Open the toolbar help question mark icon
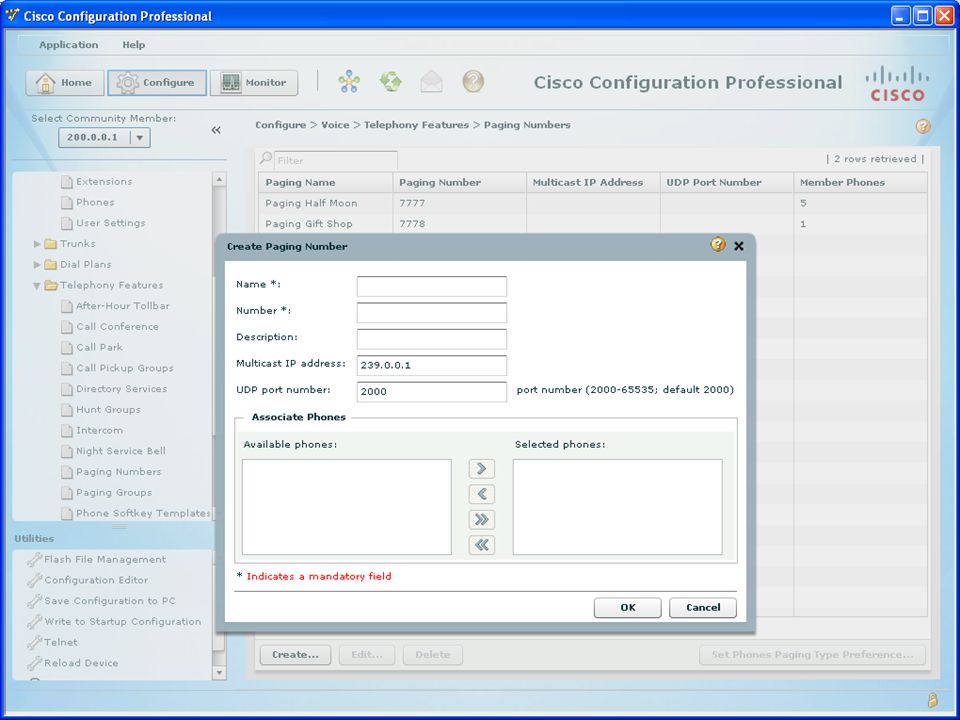 tap(473, 81)
